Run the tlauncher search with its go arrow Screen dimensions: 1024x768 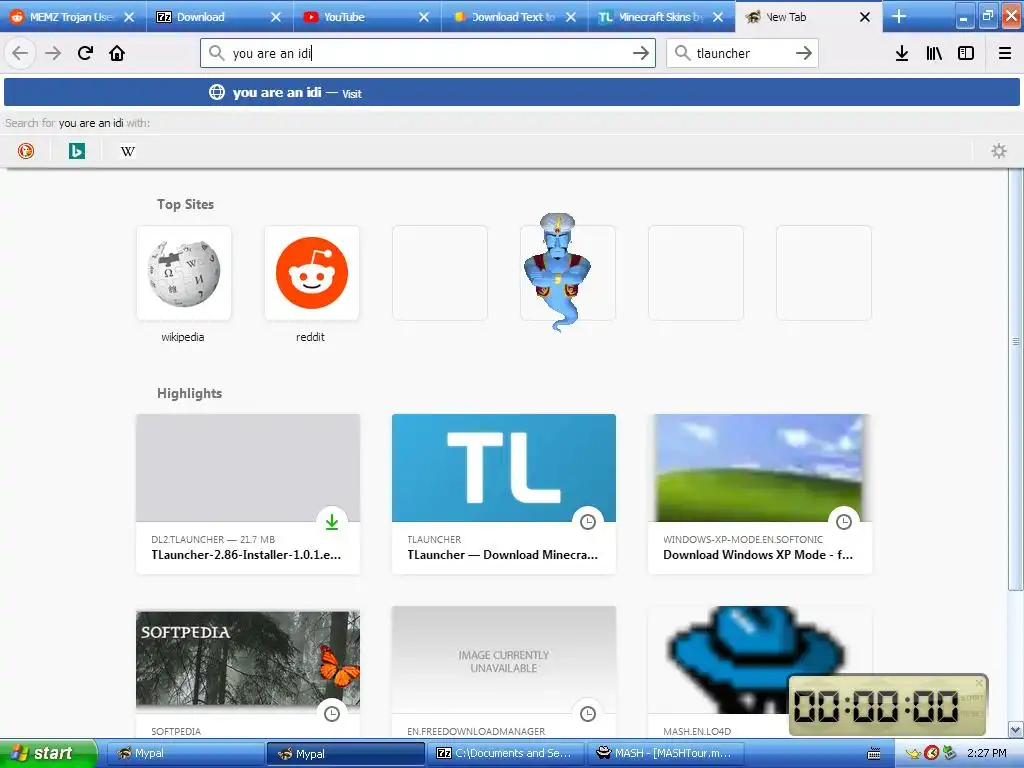[x=804, y=53]
